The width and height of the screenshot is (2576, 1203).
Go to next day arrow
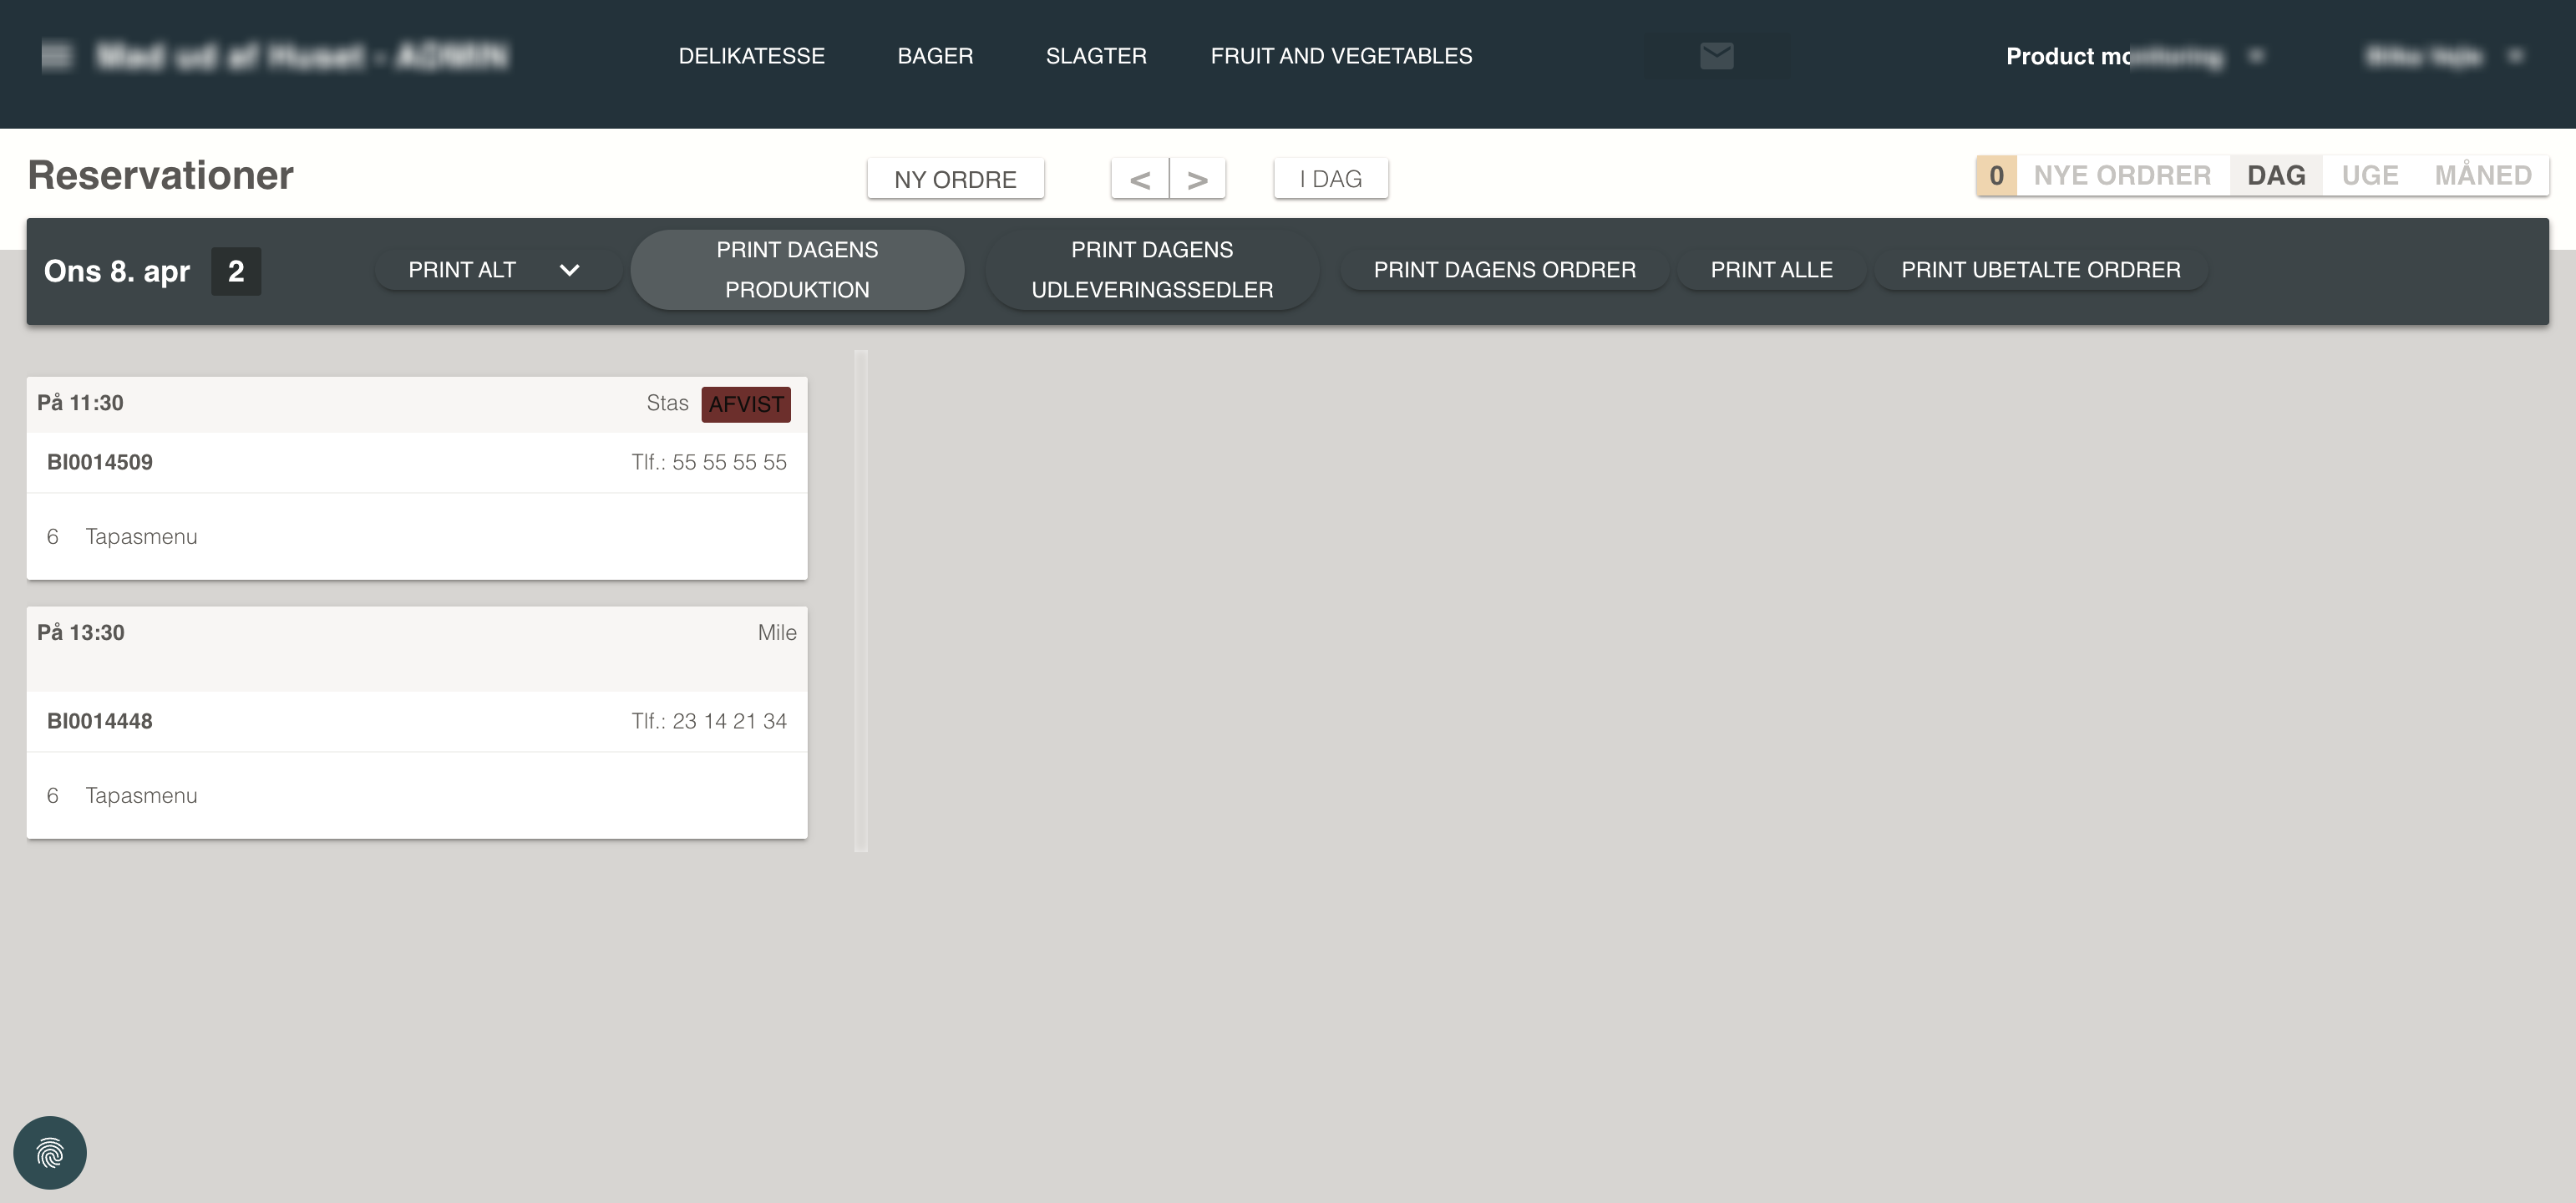coord(1197,179)
